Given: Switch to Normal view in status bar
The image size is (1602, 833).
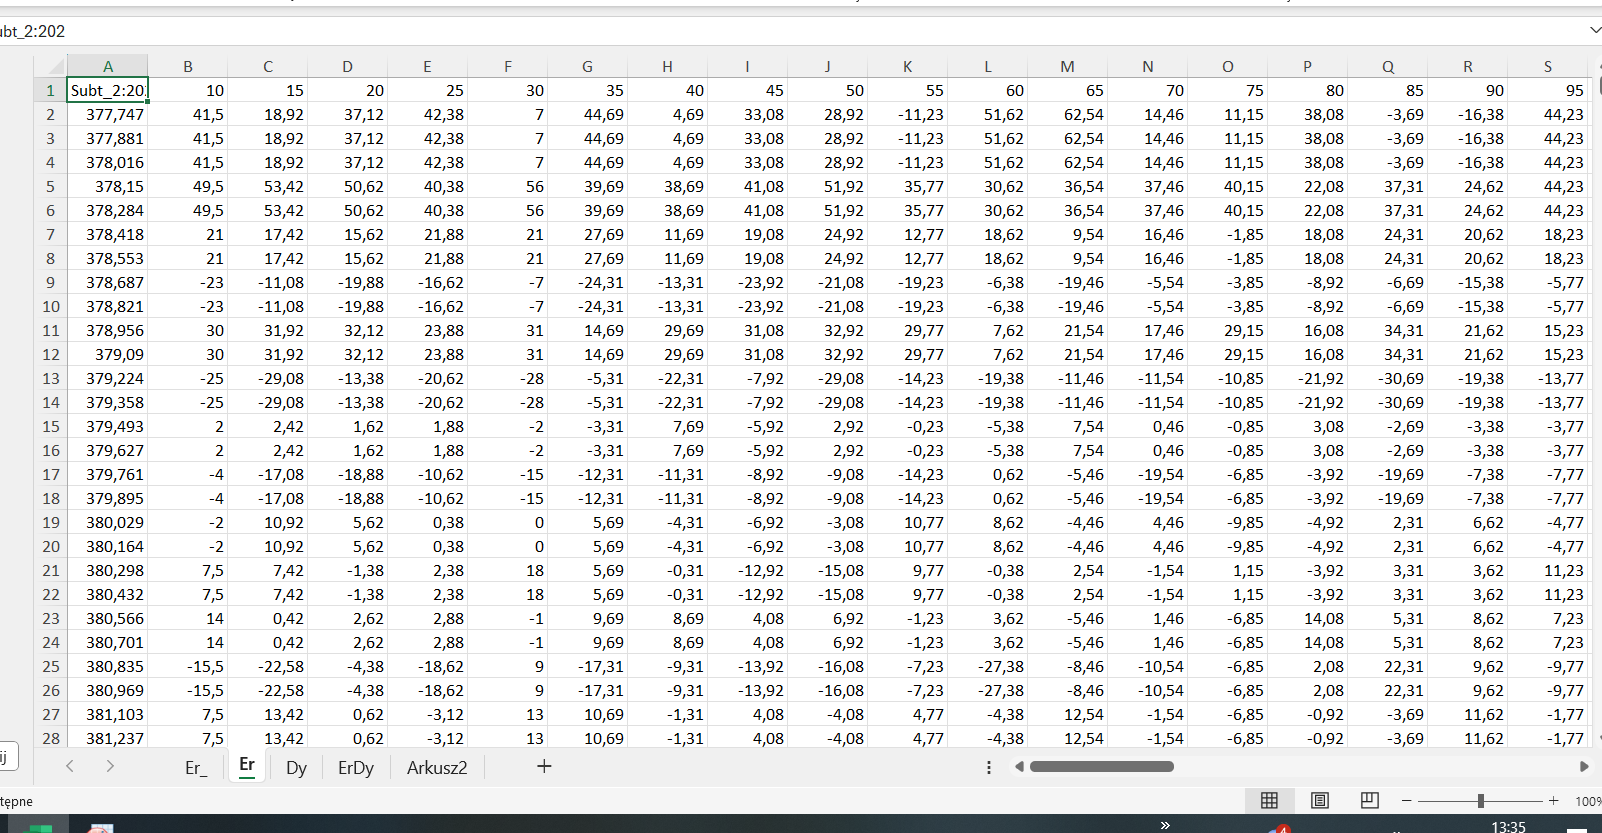Looking at the screenshot, I should (x=1269, y=800).
